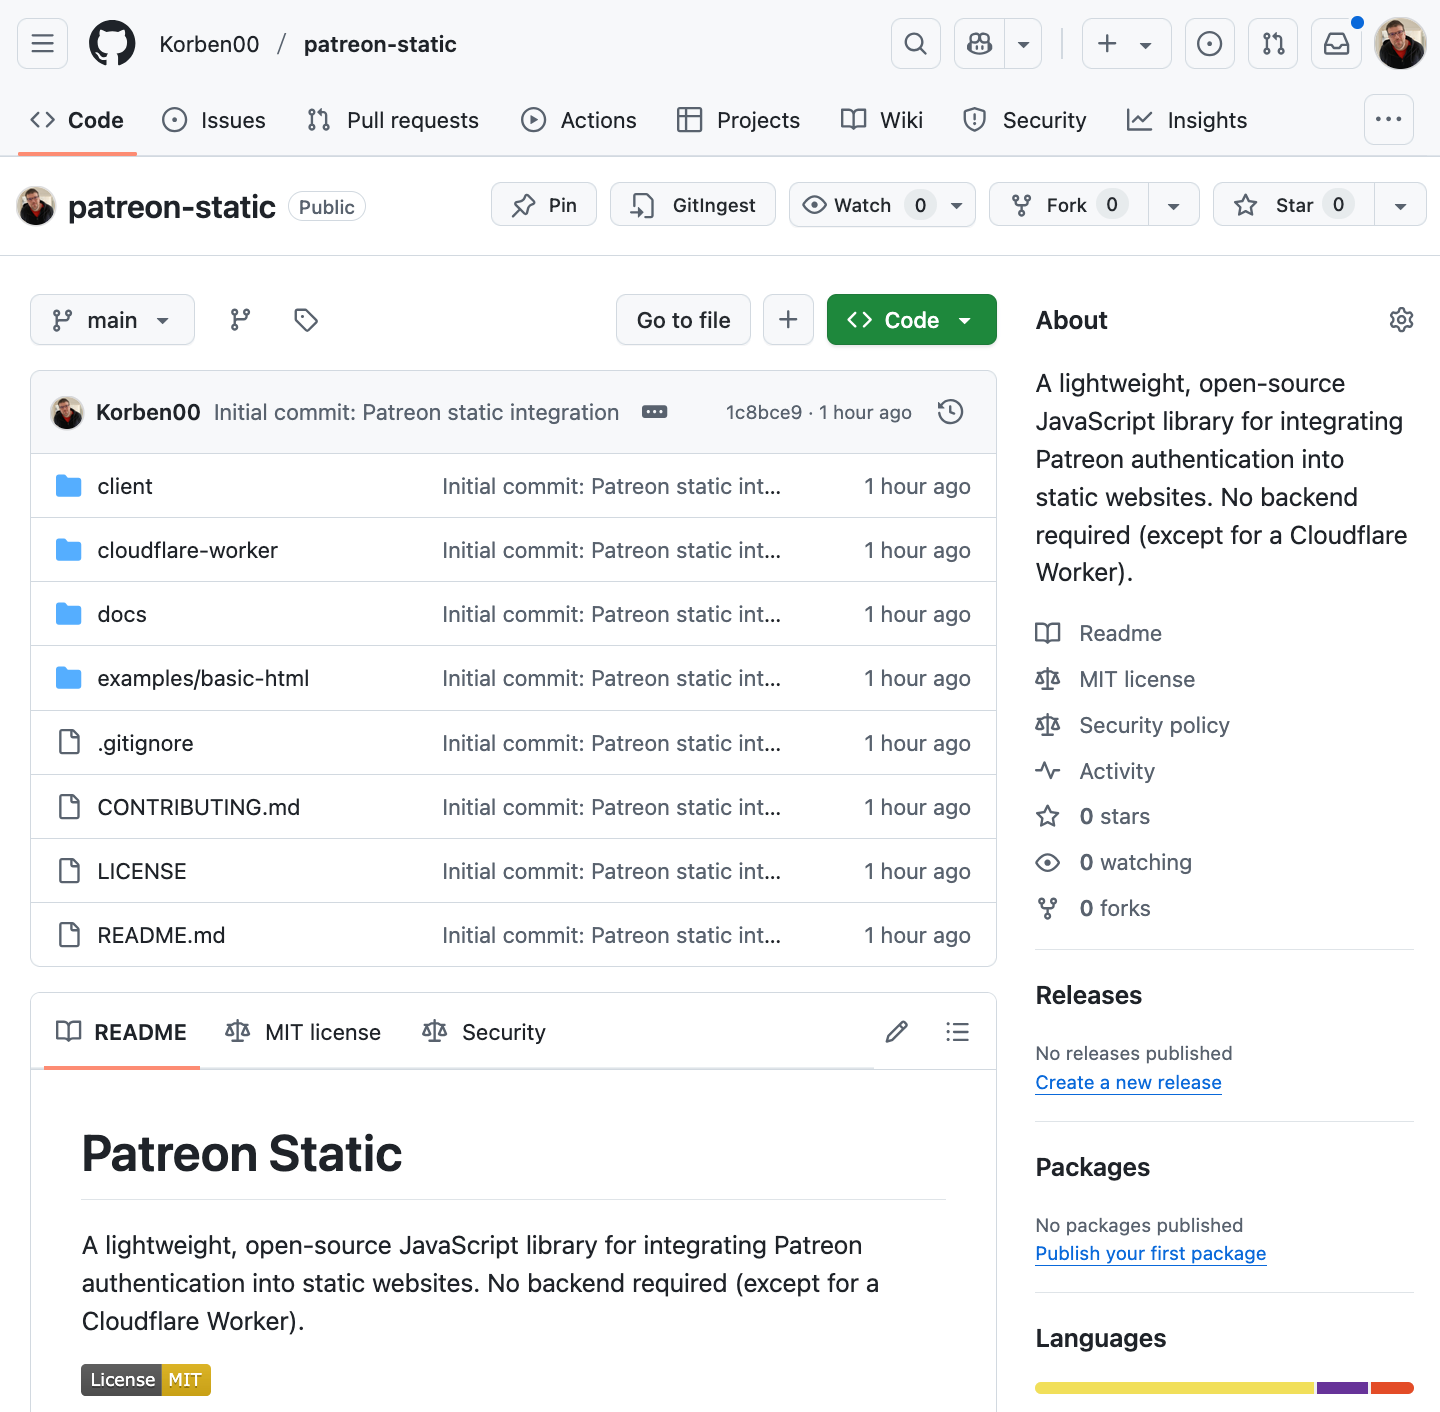Screen dimensions: 1440x1412
Task: Expand the Star lists dropdown arrow
Action: (1401, 205)
